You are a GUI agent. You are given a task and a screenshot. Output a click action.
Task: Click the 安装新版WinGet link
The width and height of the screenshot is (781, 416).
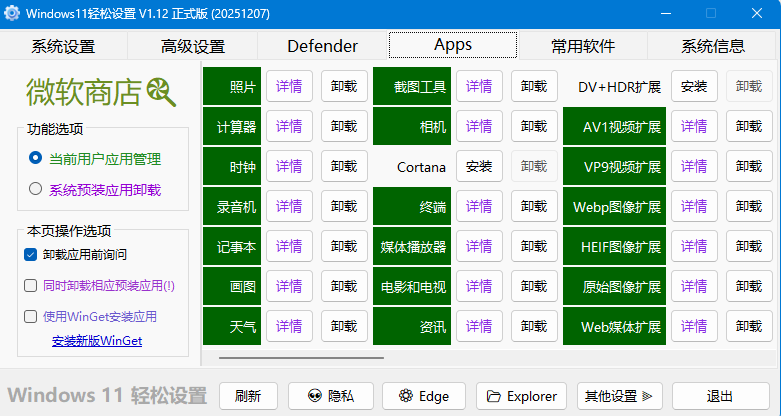[97, 341]
